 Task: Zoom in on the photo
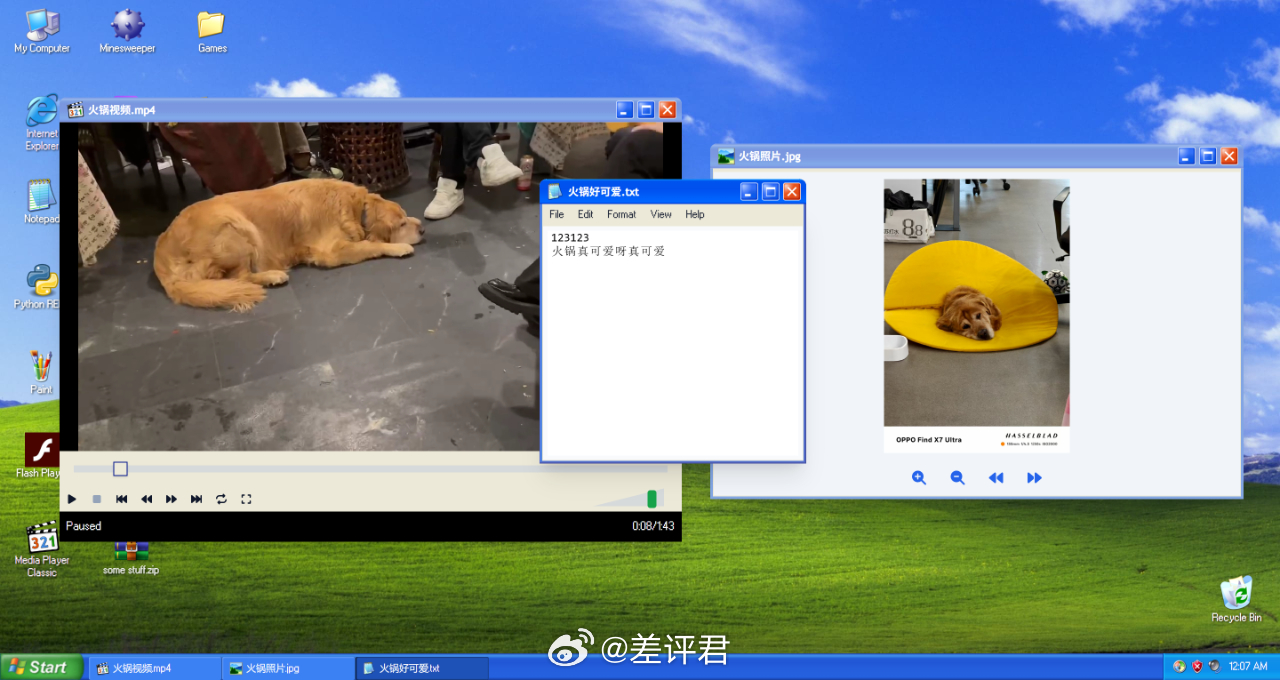(919, 478)
